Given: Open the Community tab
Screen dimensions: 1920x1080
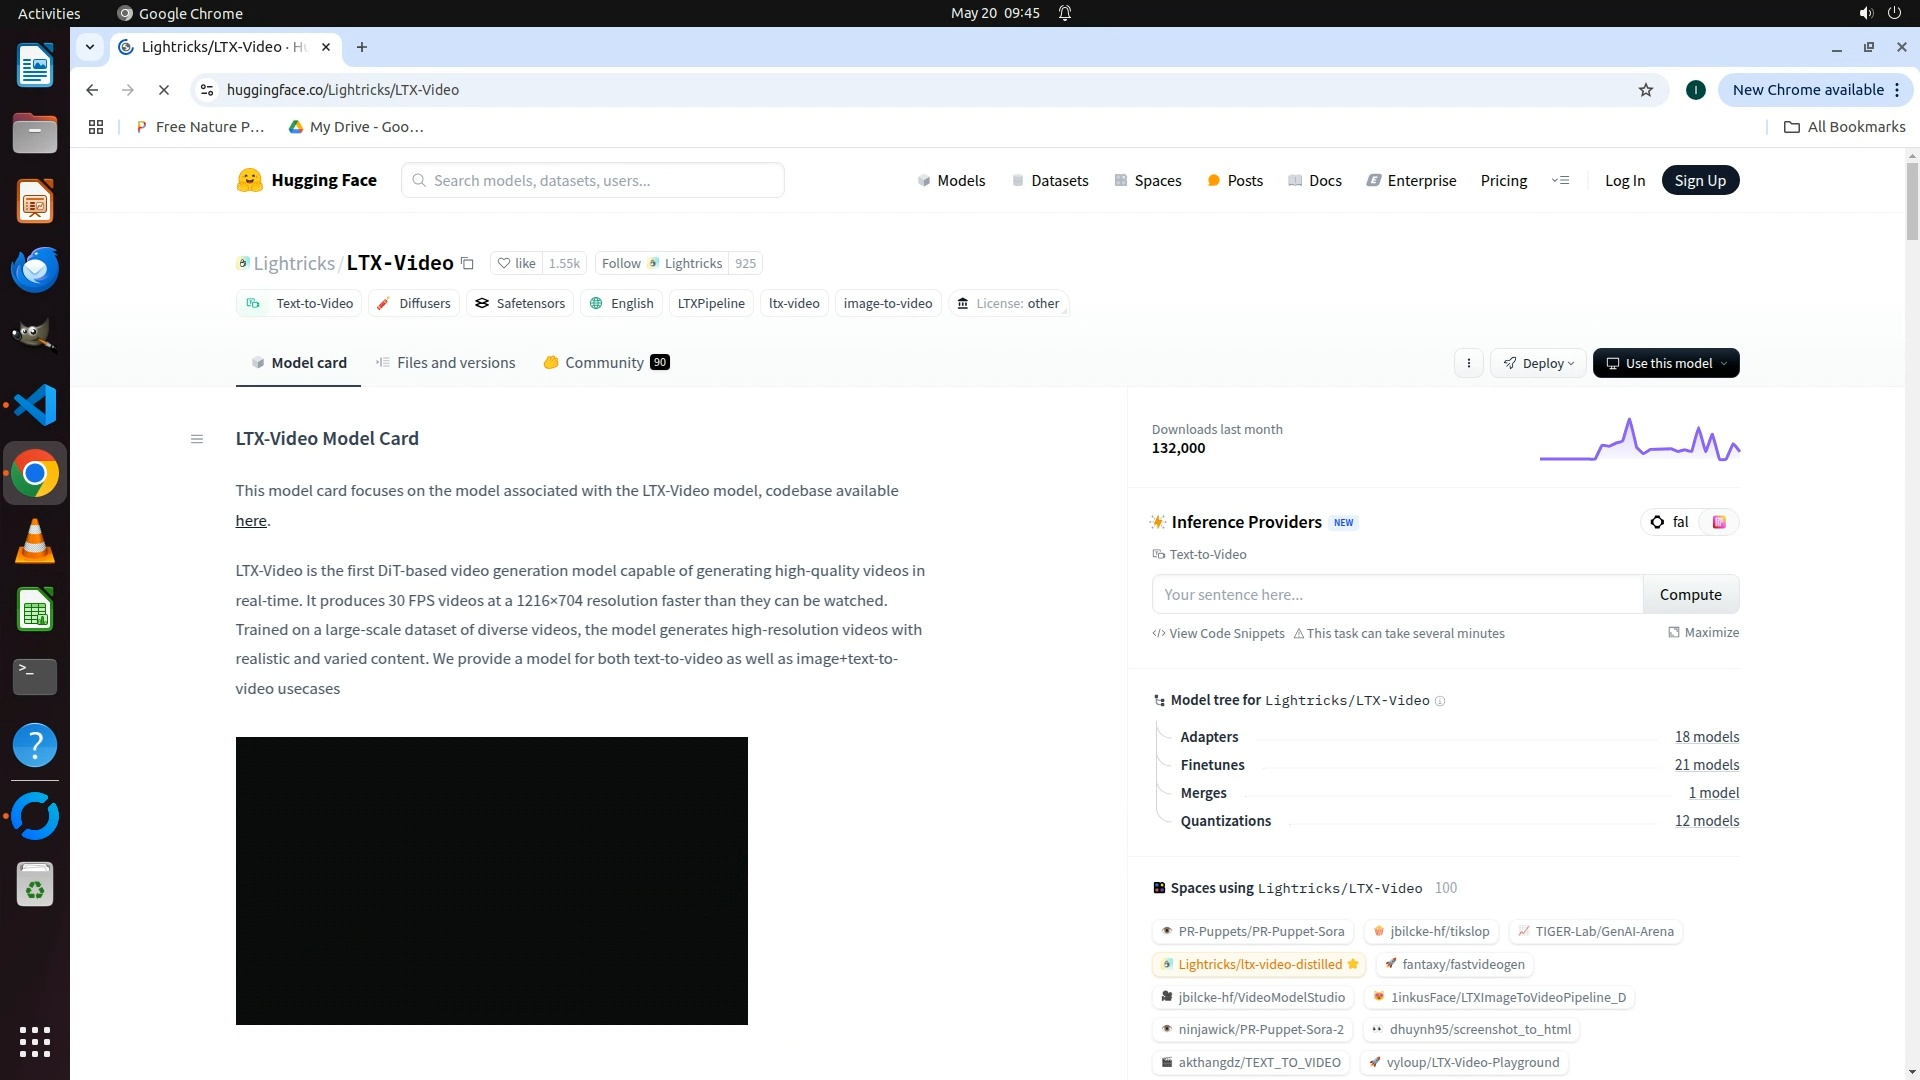Looking at the screenshot, I should tap(604, 363).
